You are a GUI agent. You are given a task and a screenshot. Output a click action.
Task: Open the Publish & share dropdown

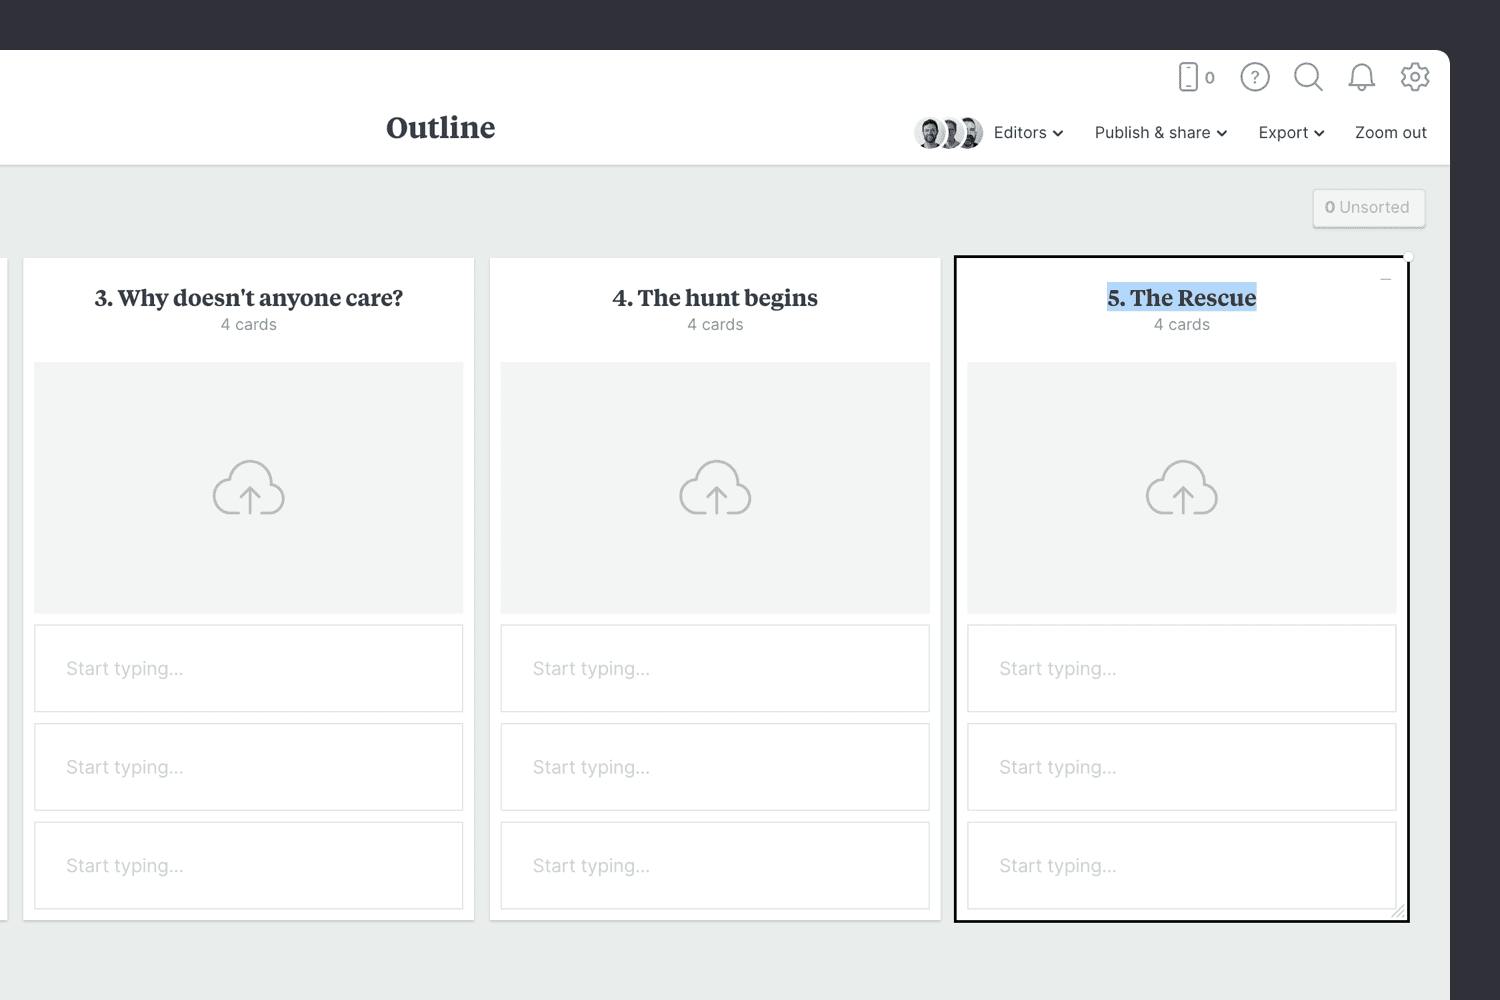[x=1160, y=133]
